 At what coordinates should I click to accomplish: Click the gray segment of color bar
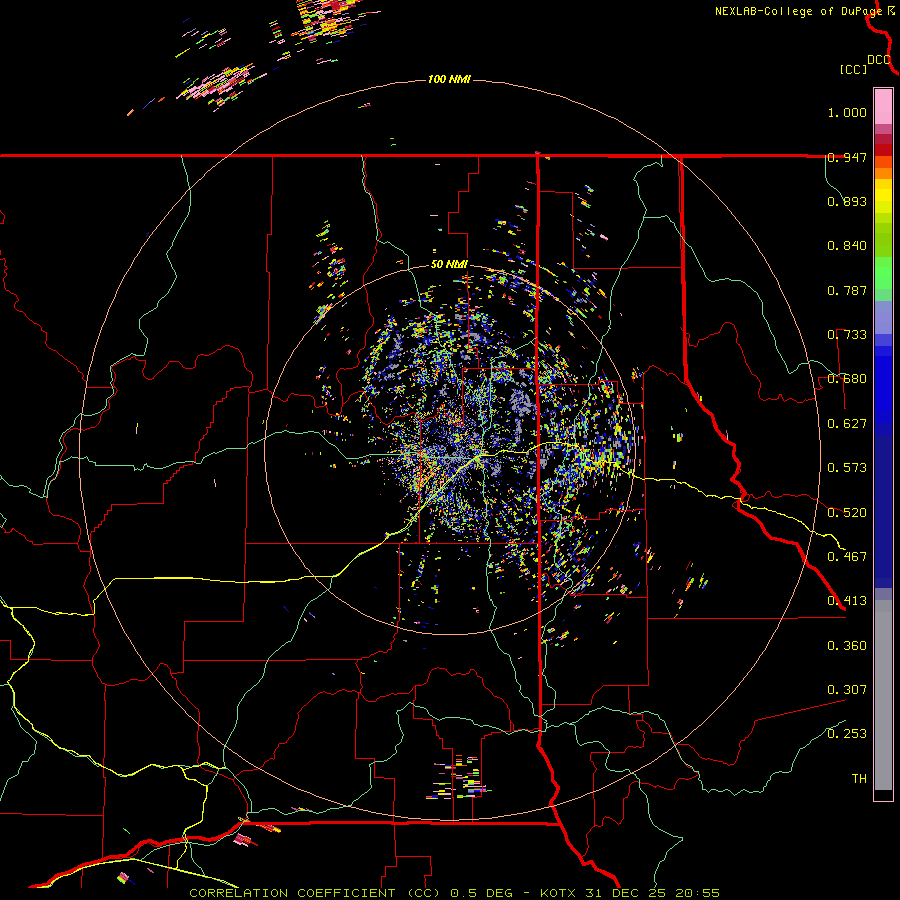(x=883, y=695)
